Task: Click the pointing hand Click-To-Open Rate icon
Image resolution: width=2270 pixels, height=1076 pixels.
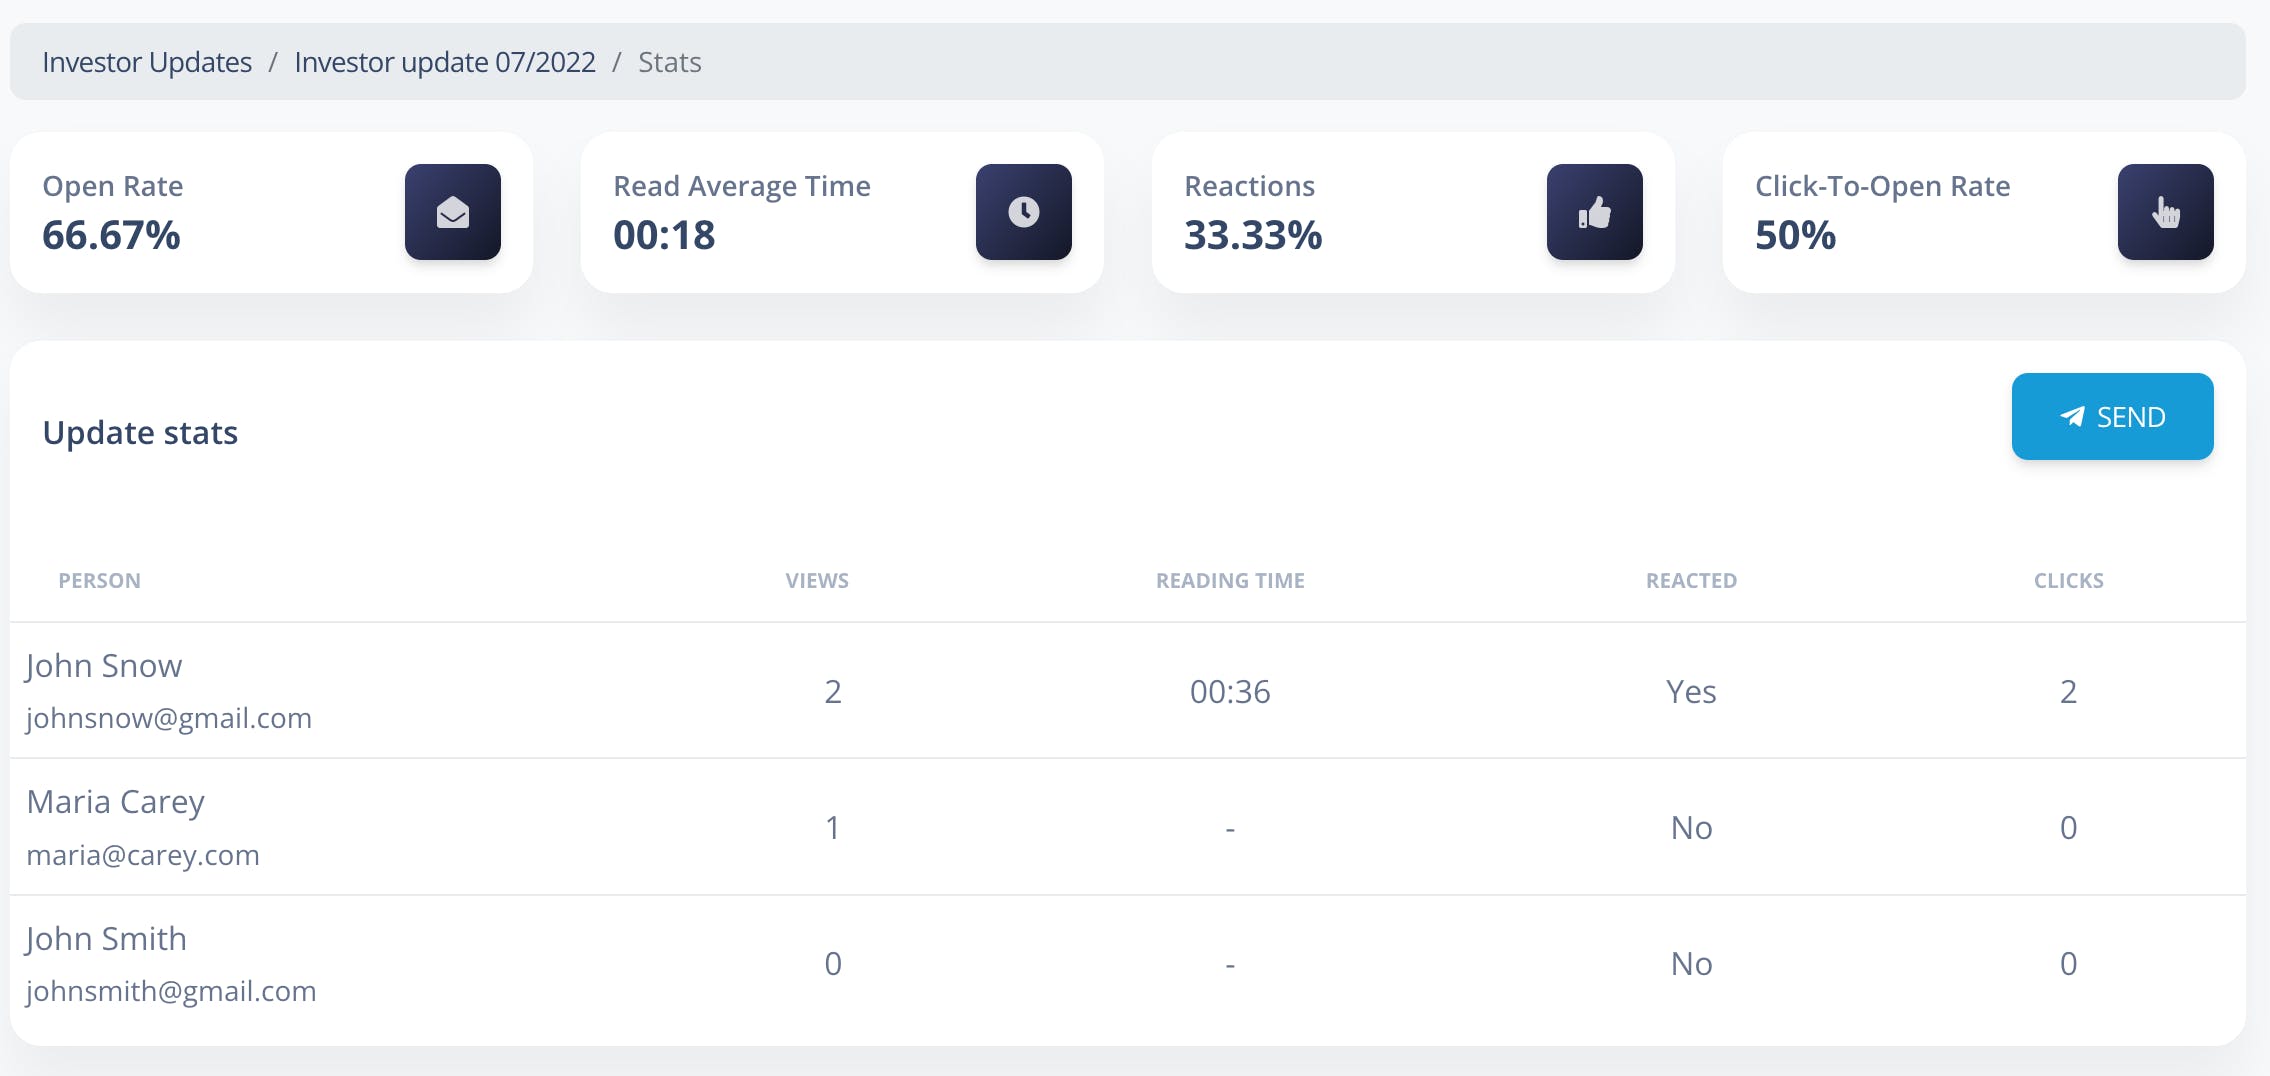Action: point(2165,212)
